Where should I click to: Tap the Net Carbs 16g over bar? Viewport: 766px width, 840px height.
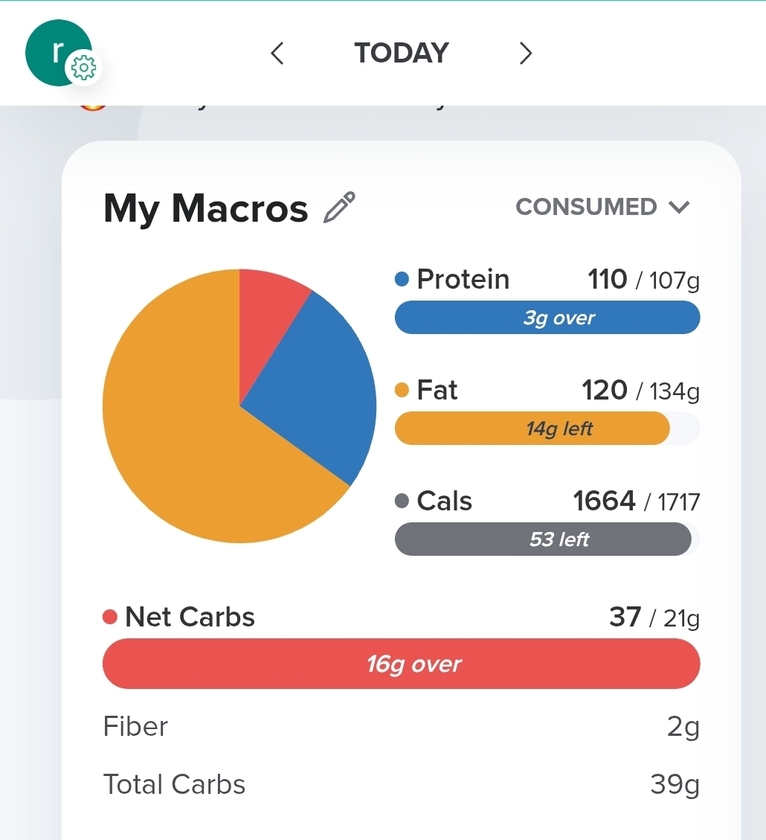tap(401, 664)
